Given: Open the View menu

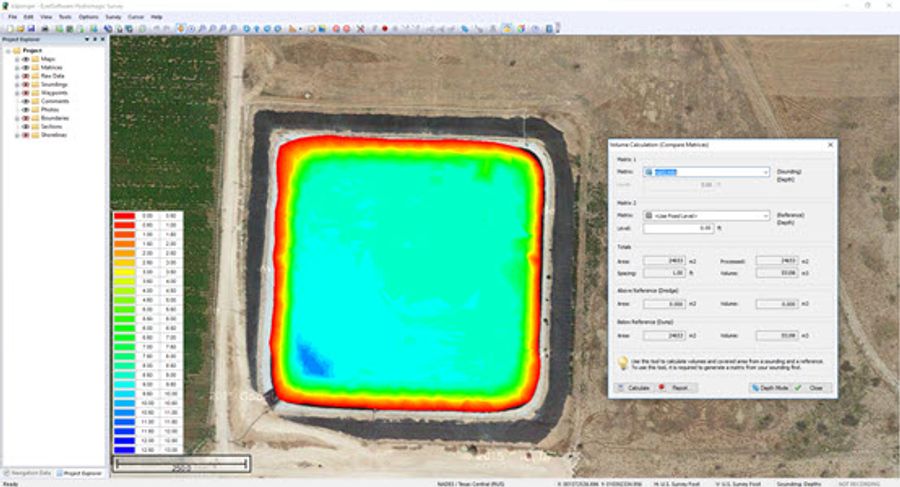Looking at the screenshot, I should point(46,17).
